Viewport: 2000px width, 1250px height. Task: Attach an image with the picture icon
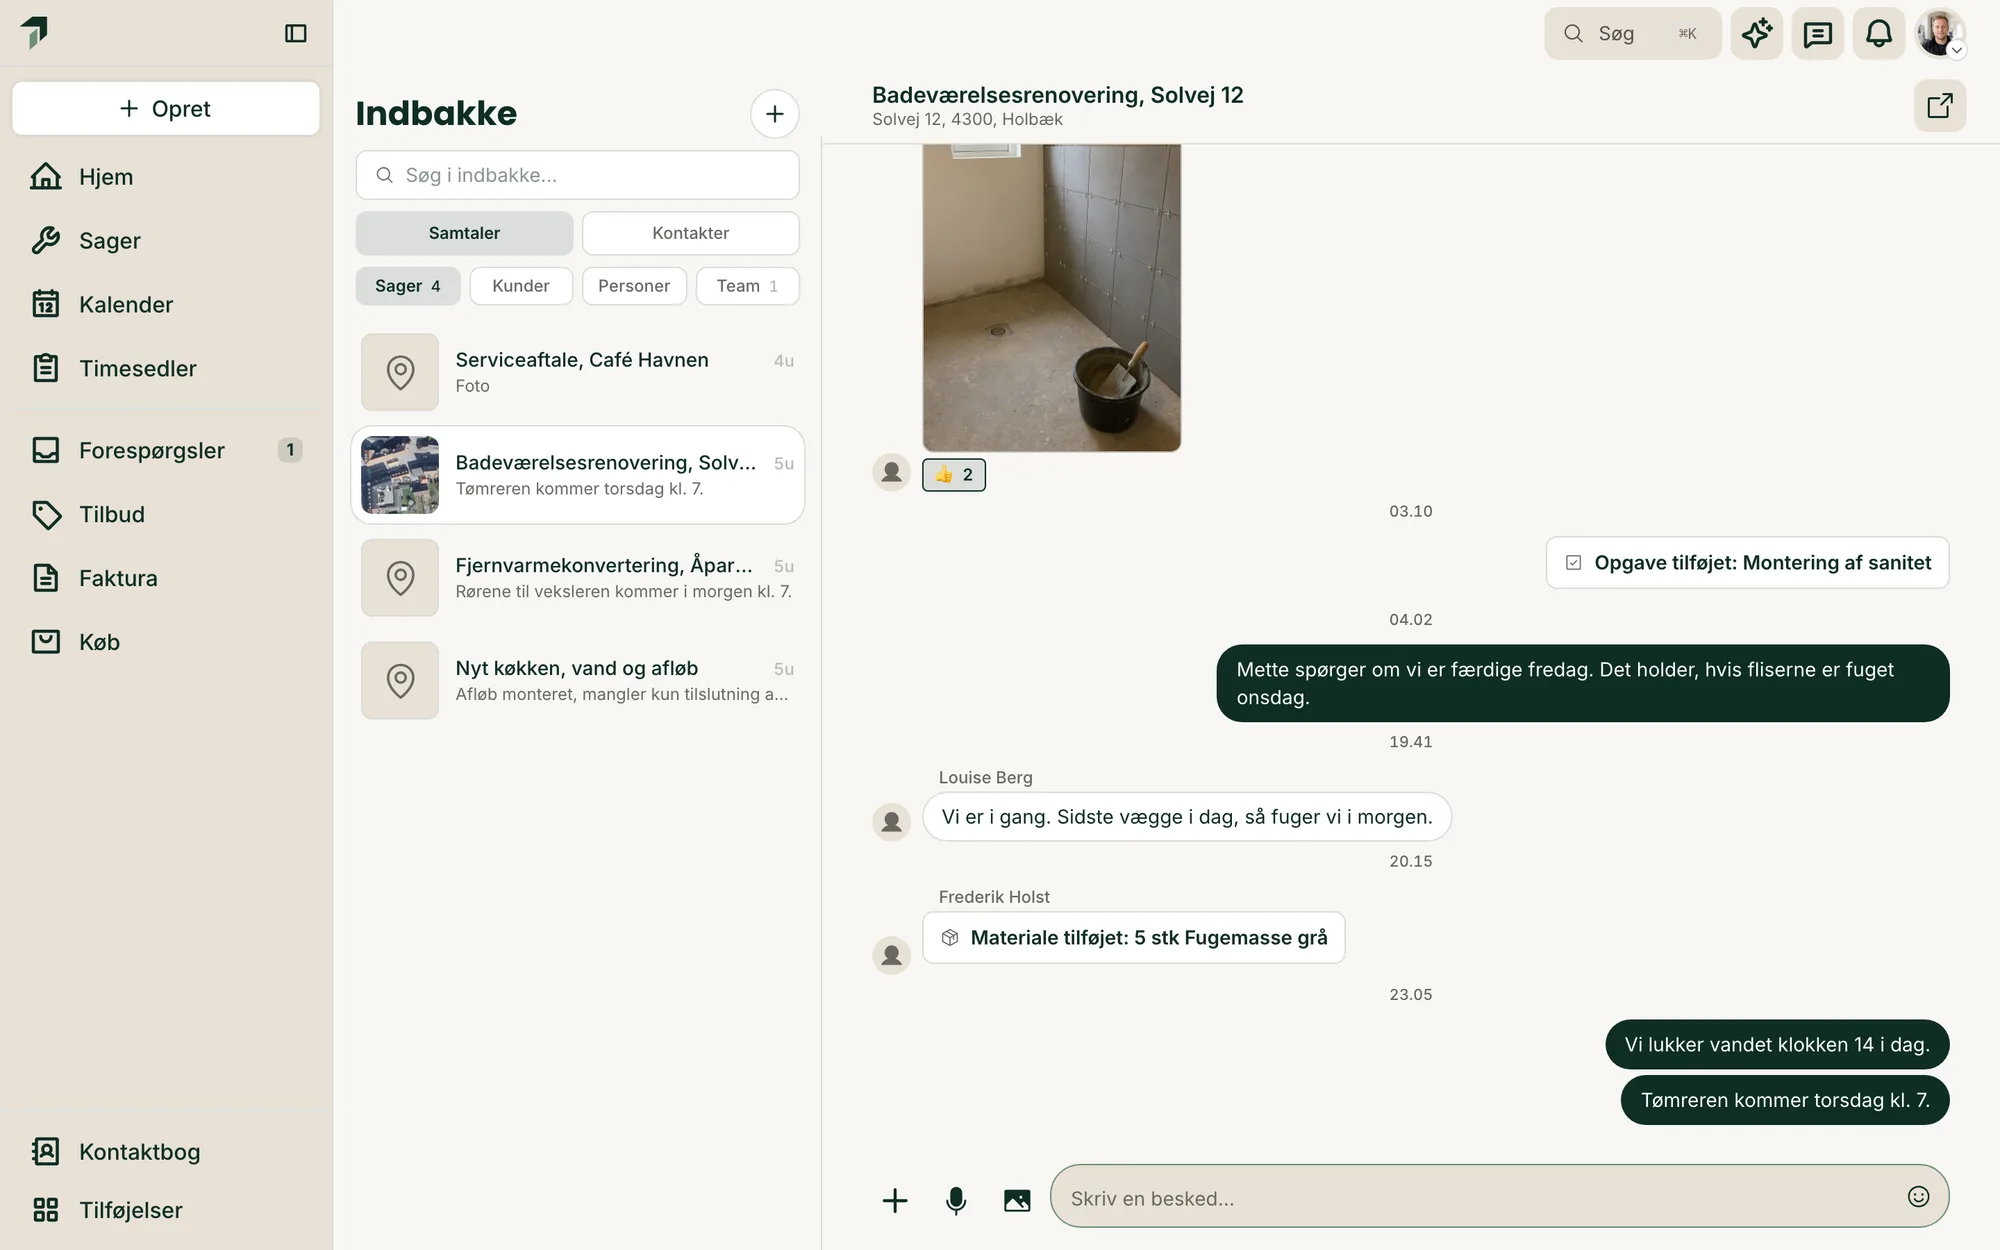point(1017,1200)
